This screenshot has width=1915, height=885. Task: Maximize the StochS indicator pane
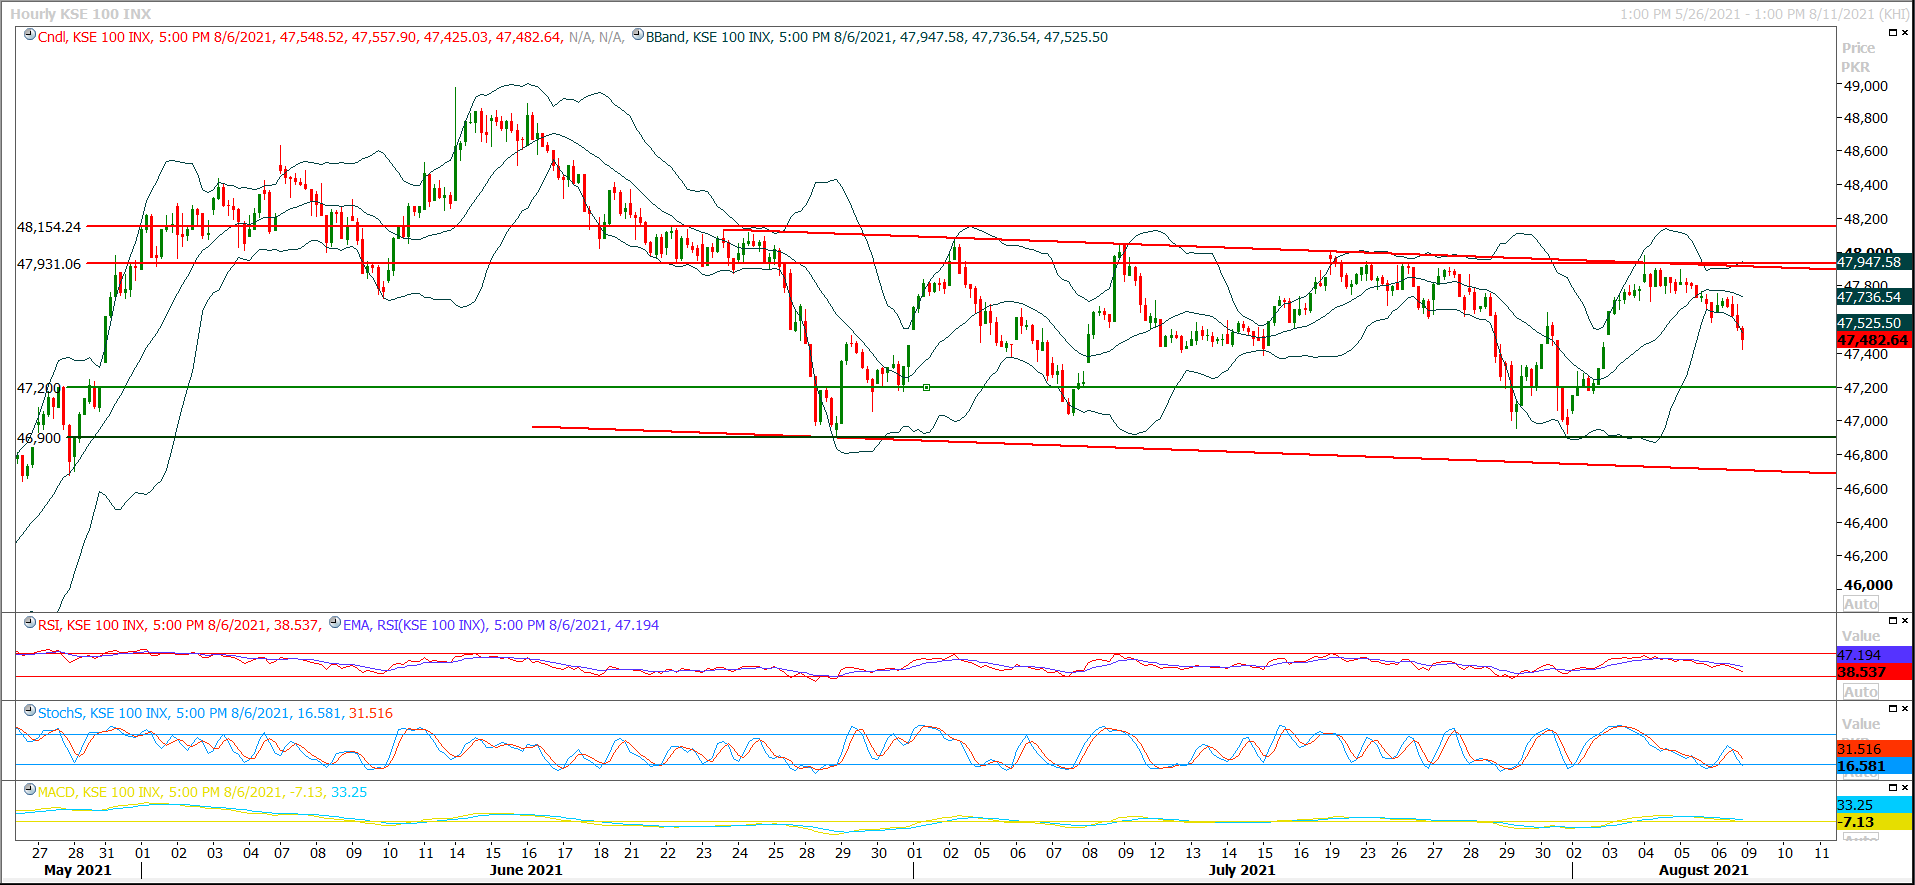click(1892, 709)
